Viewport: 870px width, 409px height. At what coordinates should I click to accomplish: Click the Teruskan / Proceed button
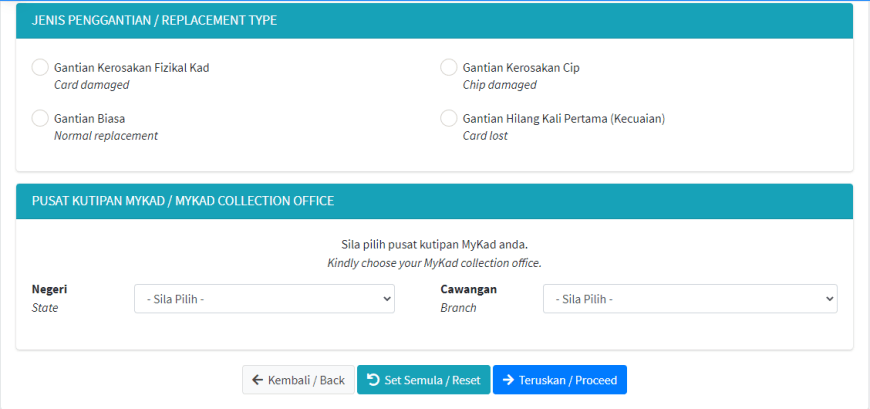(560, 380)
